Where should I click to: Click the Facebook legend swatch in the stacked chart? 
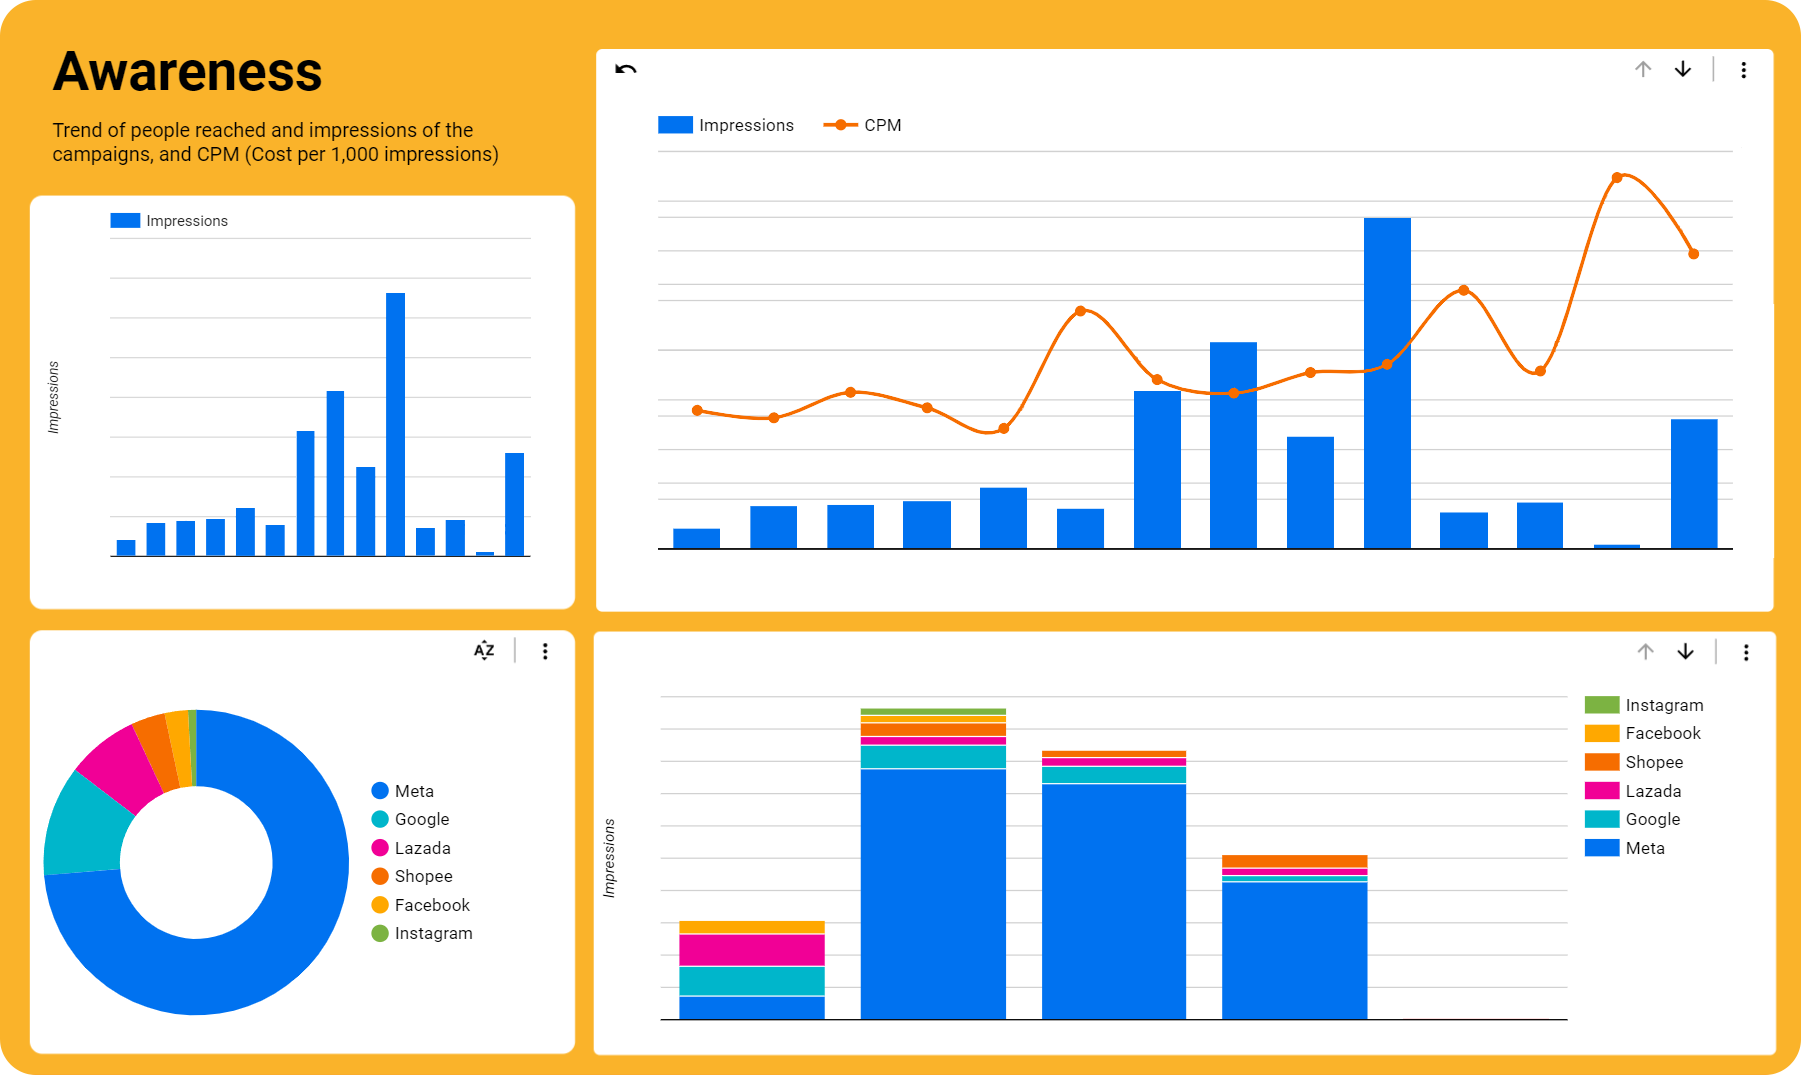tap(1602, 733)
